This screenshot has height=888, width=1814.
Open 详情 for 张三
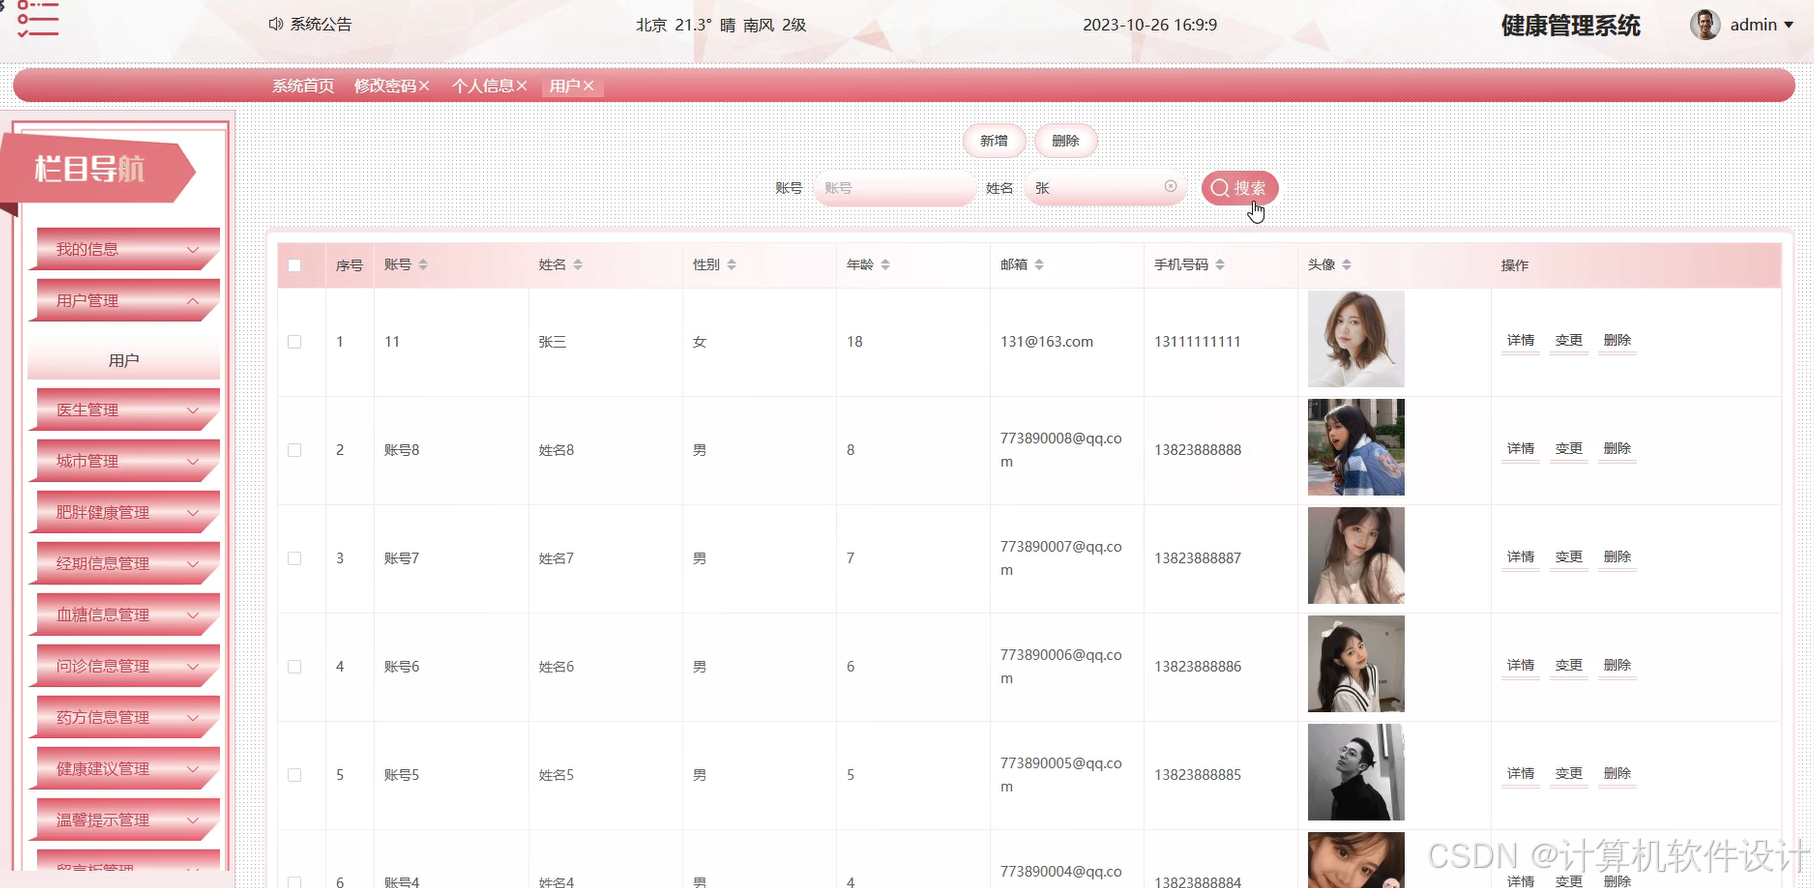[x=1521, y=341]
